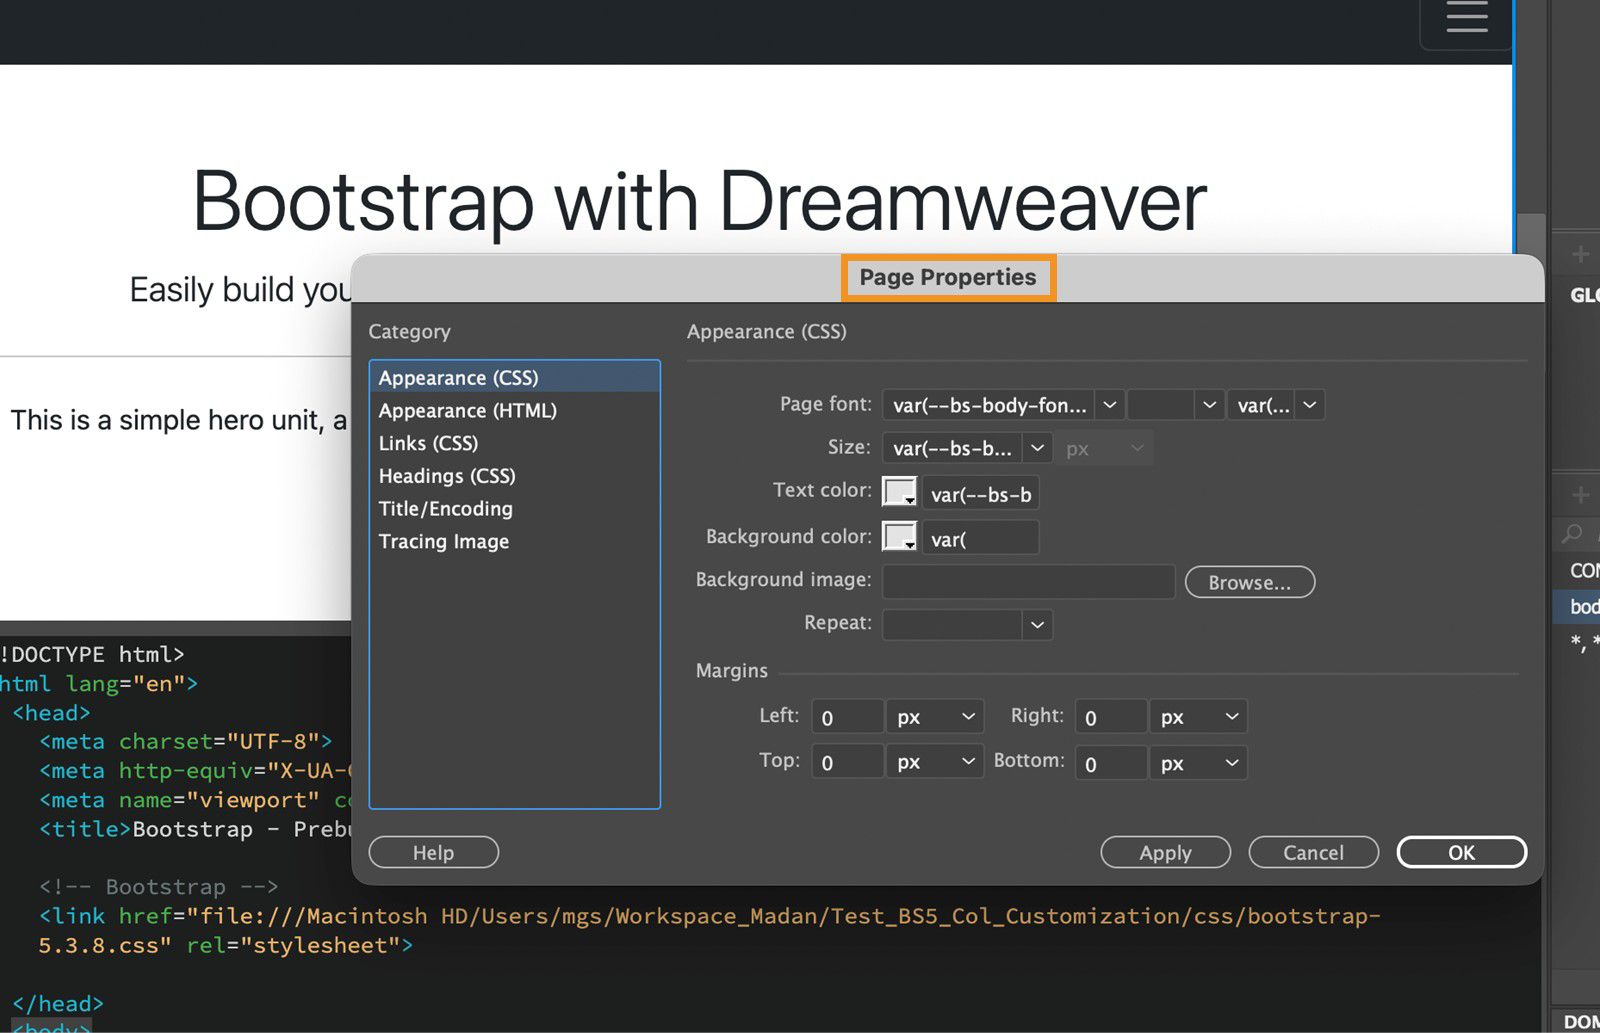
Task: Open the Size value dropdown
Action: (x=1037, y=448)
